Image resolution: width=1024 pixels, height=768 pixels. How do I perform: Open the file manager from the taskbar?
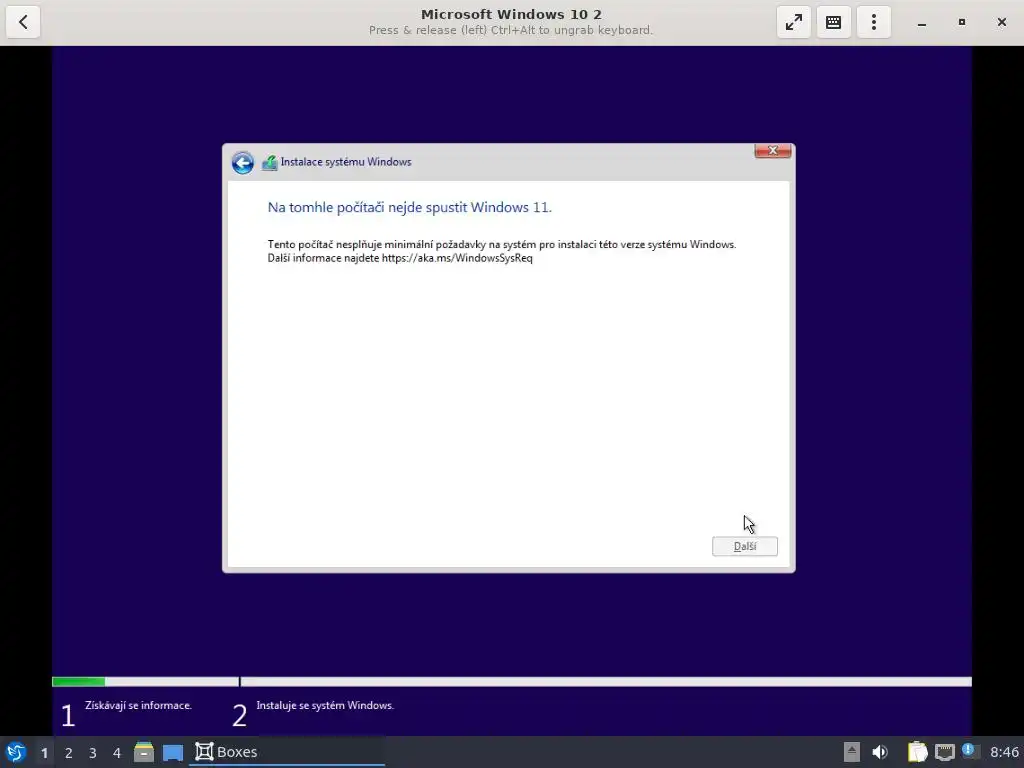tap(144, 752)
